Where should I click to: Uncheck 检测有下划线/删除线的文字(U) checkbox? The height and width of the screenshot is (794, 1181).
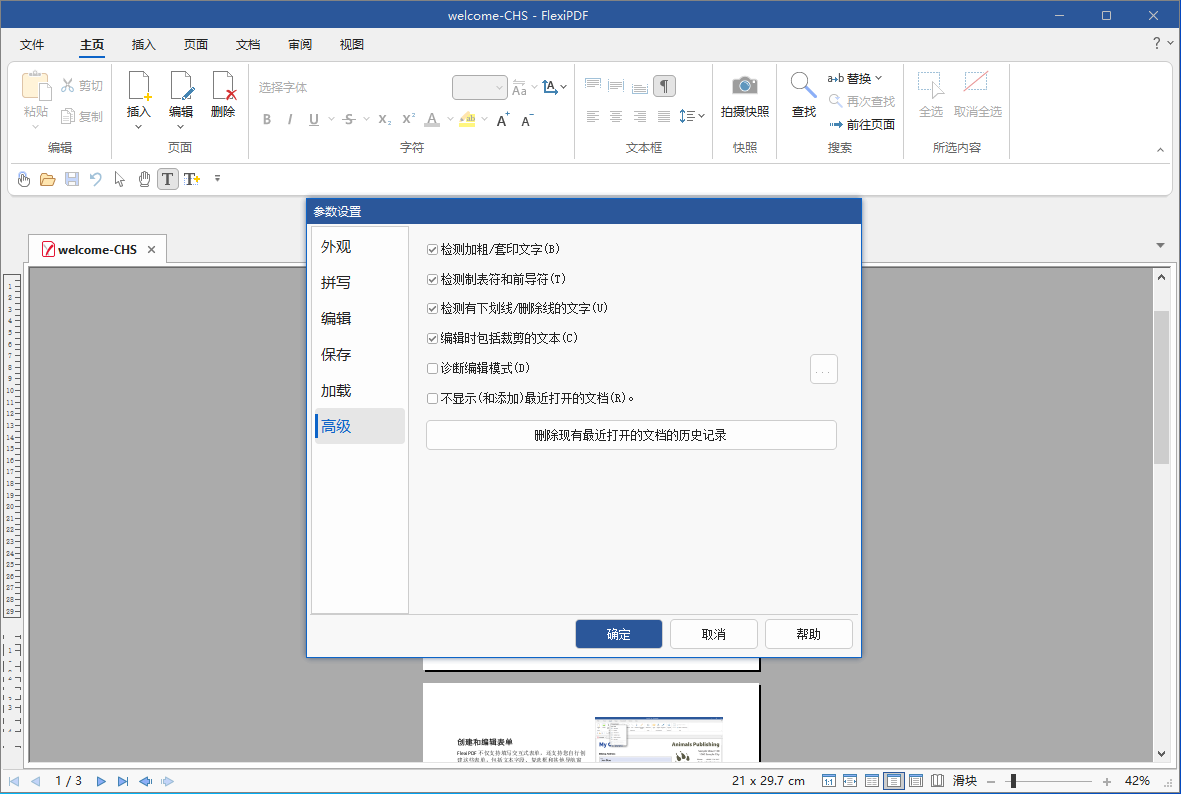click(432, 308)
